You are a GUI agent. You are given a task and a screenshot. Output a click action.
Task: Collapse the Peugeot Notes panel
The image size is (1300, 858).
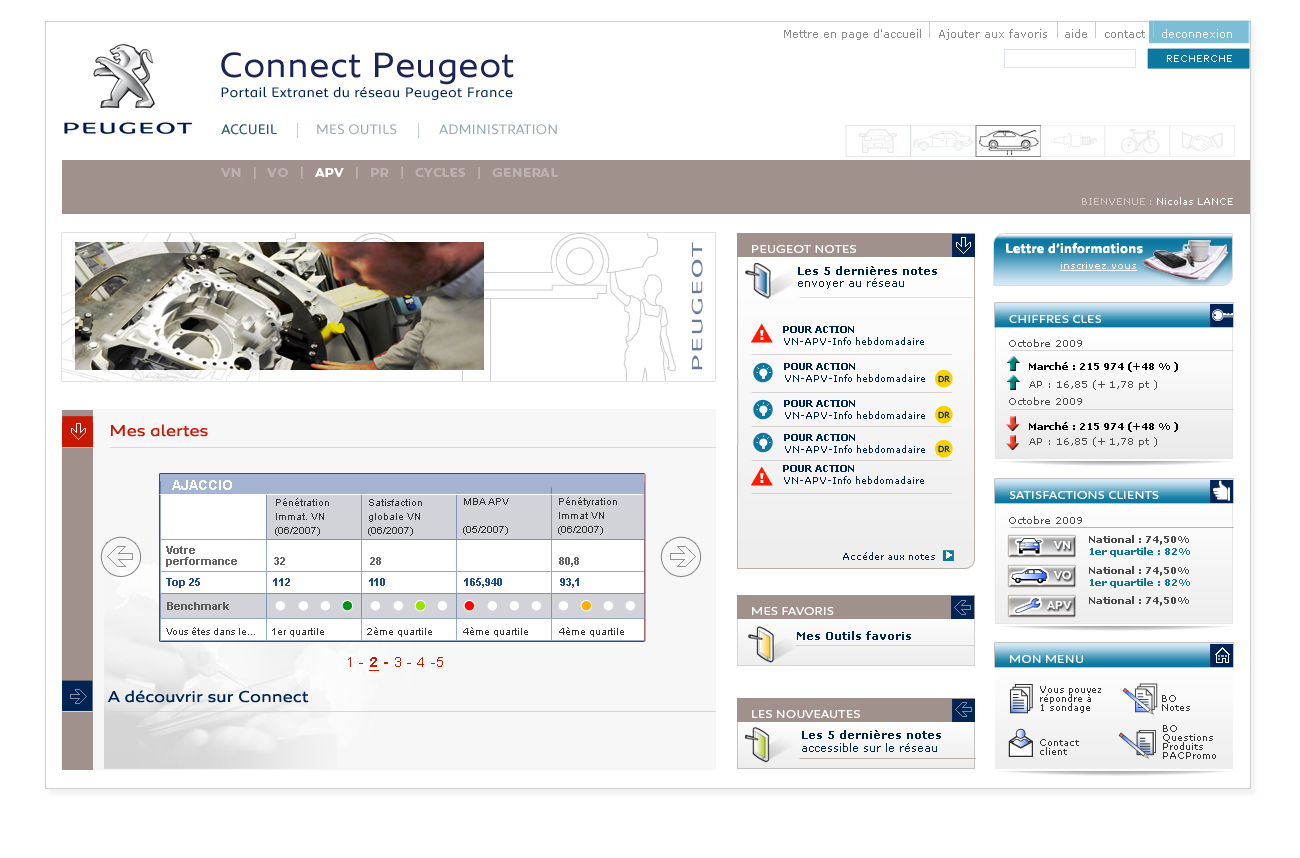pos(963,245)
